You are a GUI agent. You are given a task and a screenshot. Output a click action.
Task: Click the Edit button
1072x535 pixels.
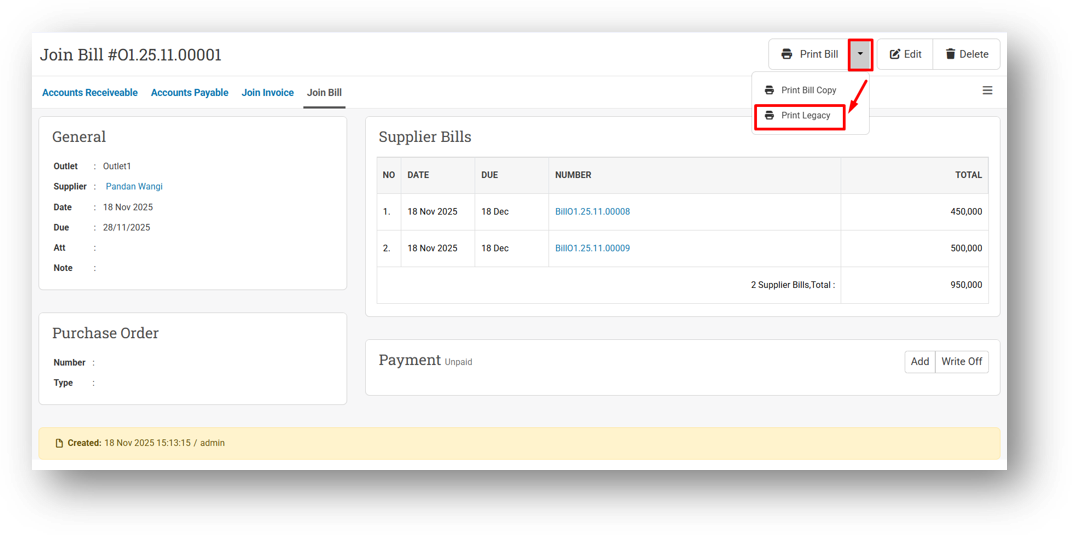pyautogui.click(x=905, y=54)
